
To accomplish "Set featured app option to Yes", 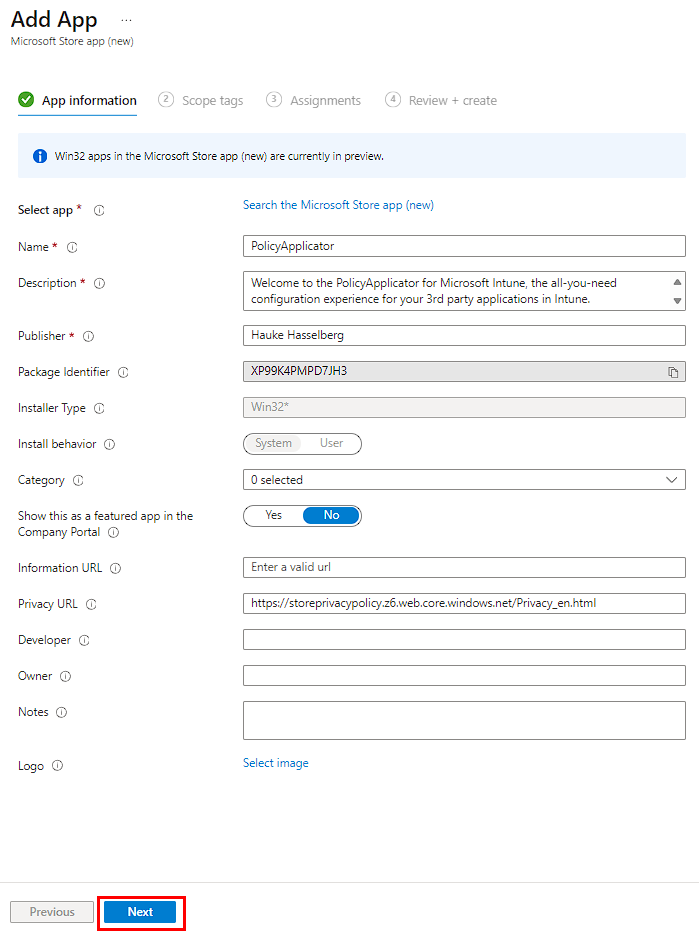I will [x=274, y=515].
